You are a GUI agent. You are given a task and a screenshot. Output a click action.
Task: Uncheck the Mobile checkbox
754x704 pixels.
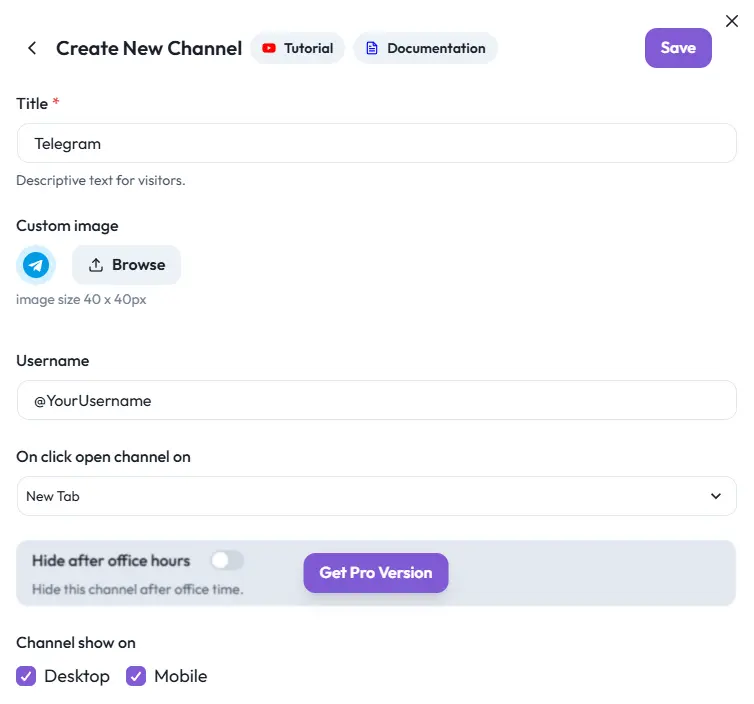click(136, 677)
